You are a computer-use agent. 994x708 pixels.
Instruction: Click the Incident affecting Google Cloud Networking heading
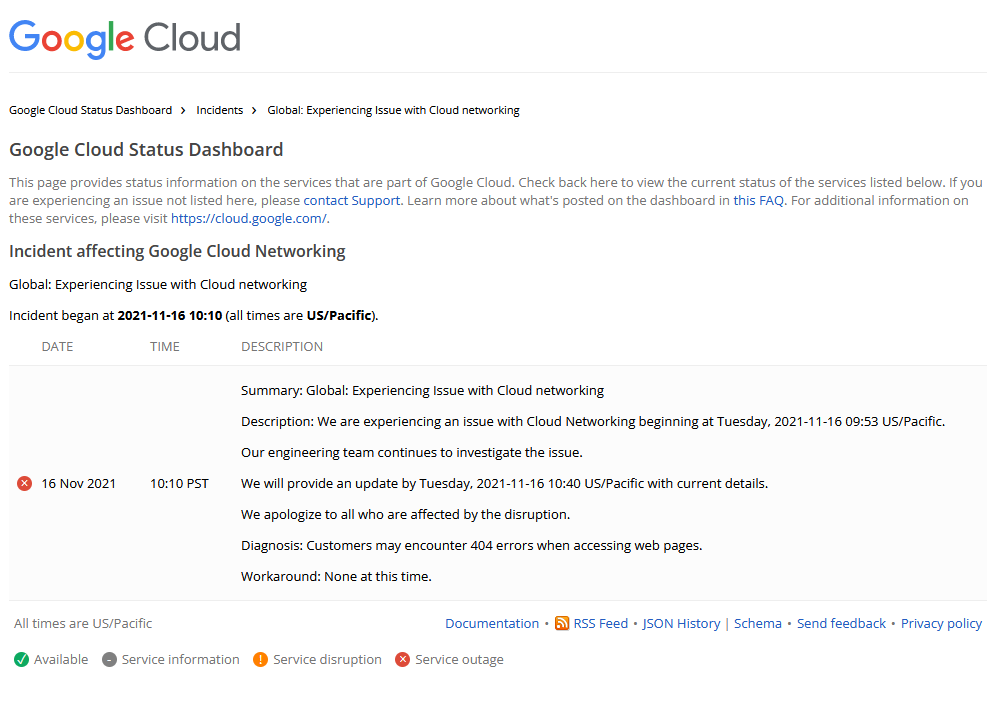point(177,252)
